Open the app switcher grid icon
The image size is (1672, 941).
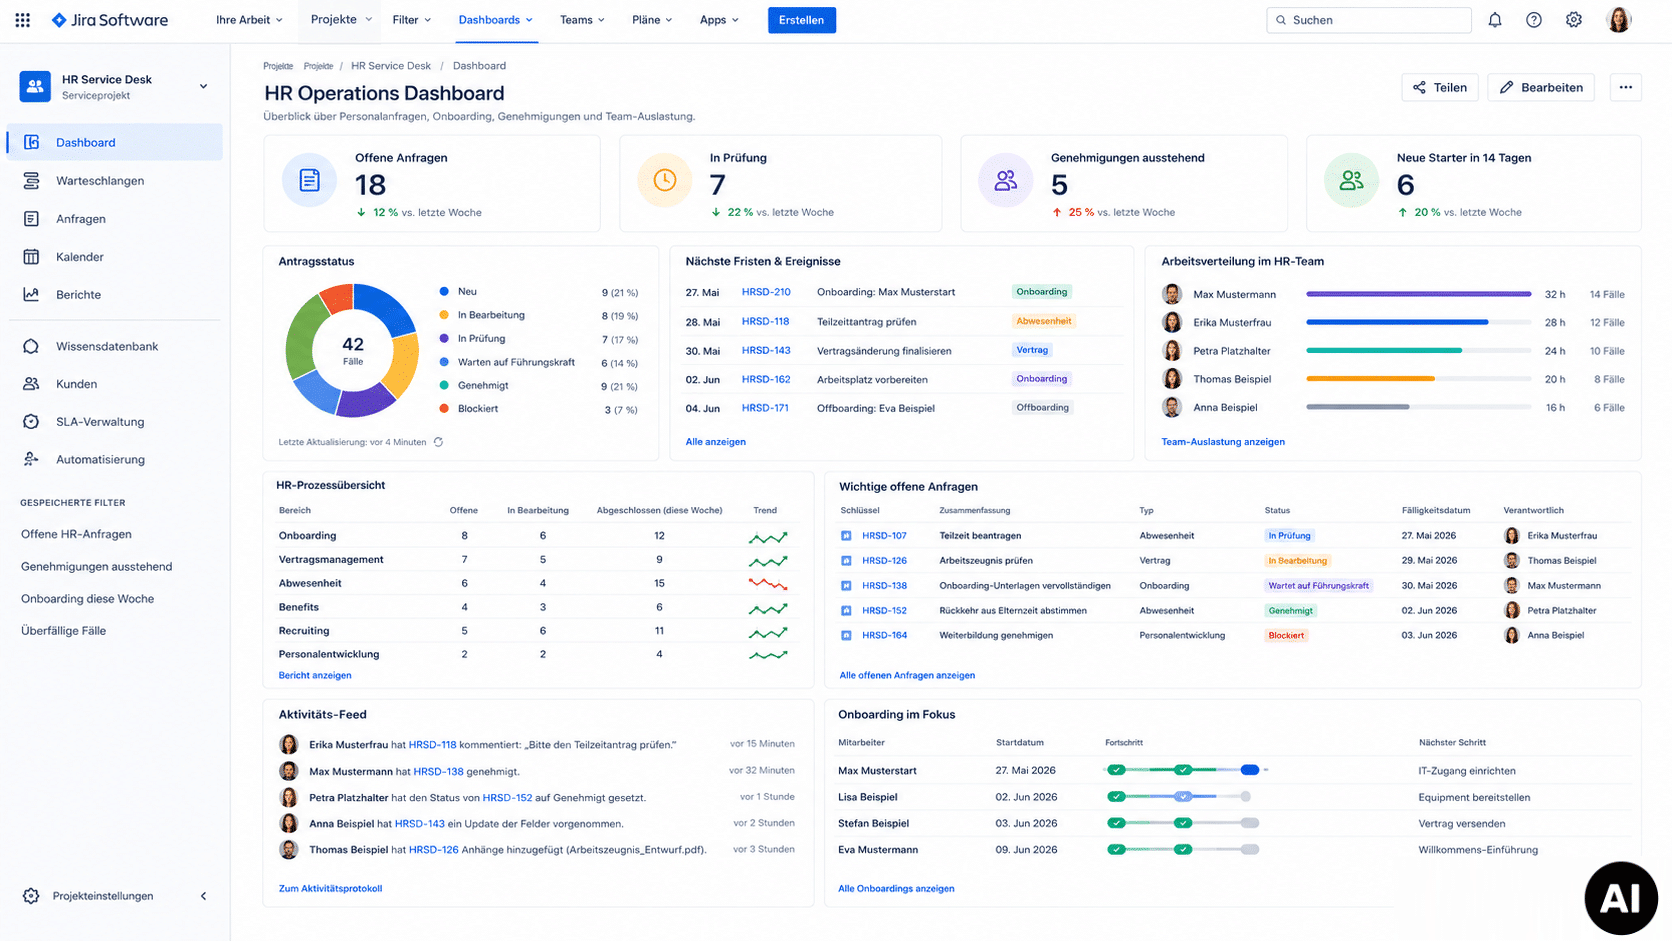click(x=22, y=20)
